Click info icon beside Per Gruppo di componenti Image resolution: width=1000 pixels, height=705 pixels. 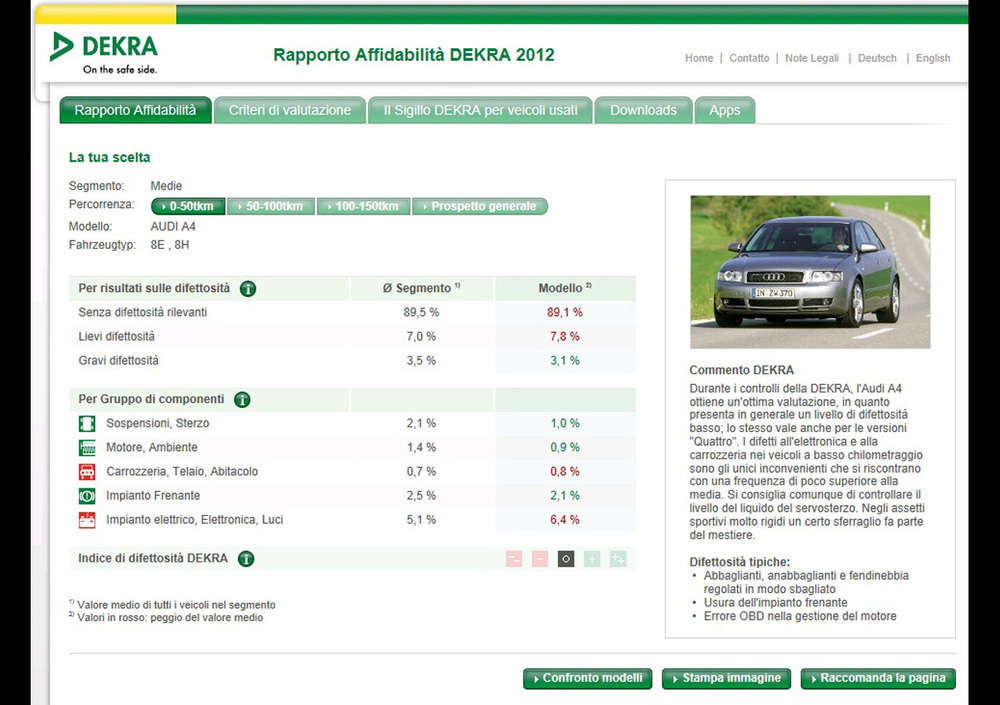click(x=242, y=400)
